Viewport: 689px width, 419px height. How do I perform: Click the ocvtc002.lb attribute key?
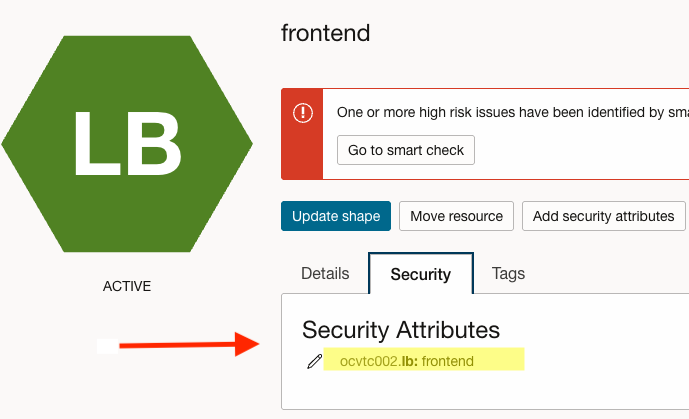(378, 361)
